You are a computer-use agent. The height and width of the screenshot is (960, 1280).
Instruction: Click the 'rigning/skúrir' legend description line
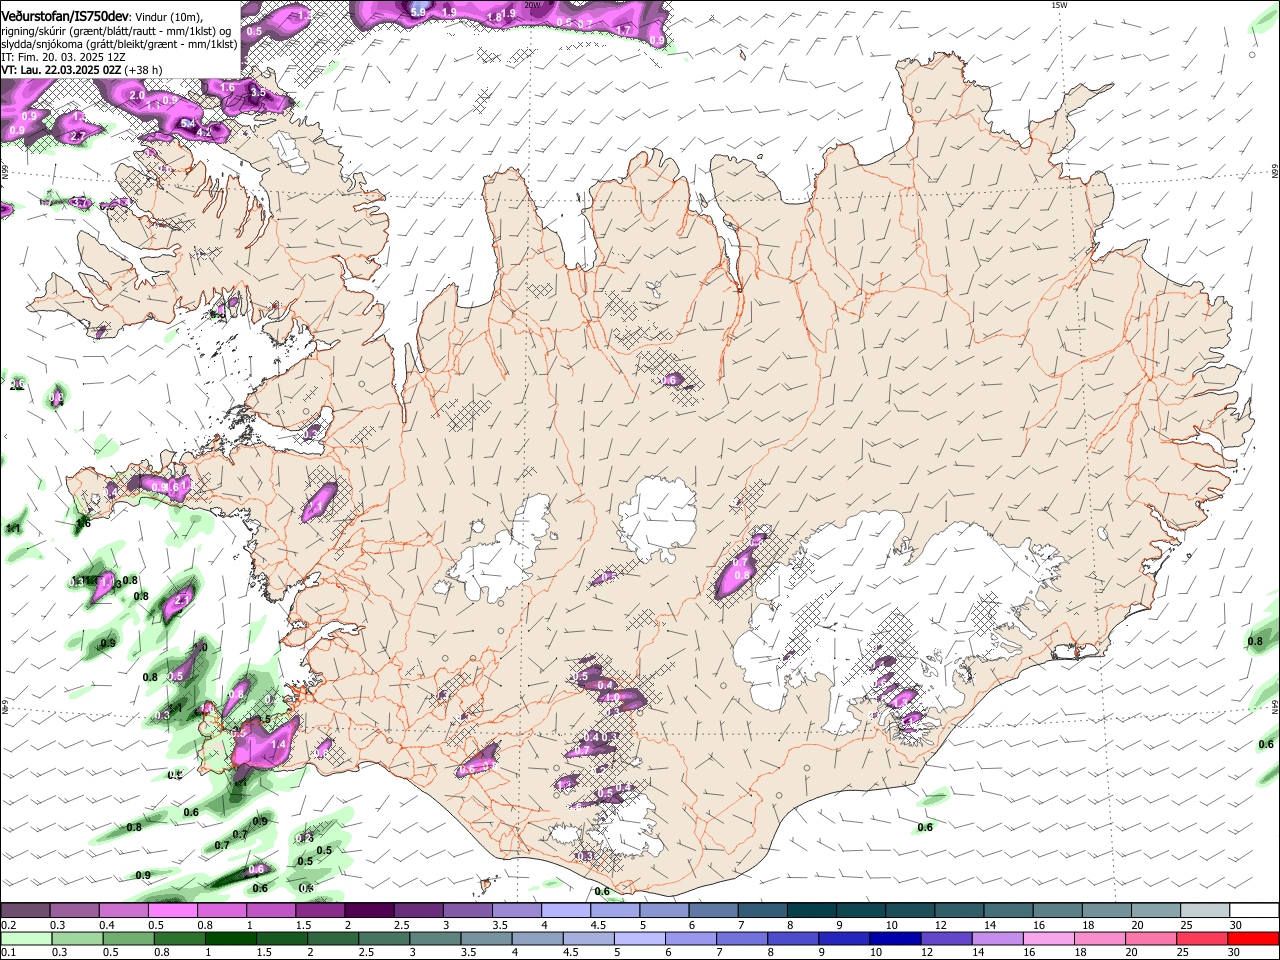pos(118,30)
